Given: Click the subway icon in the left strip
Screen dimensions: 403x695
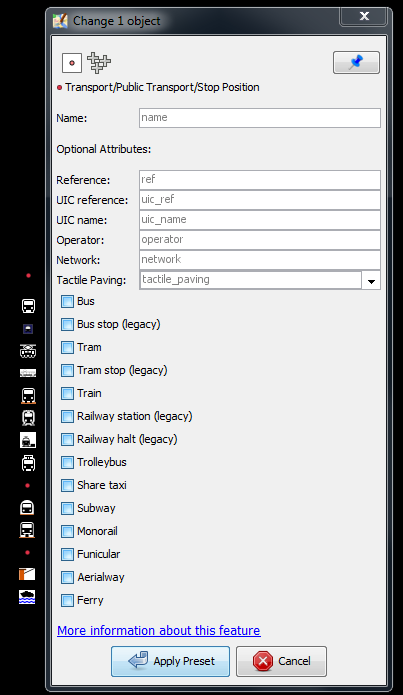Looking at the screenshot, I should coord(27,507).
